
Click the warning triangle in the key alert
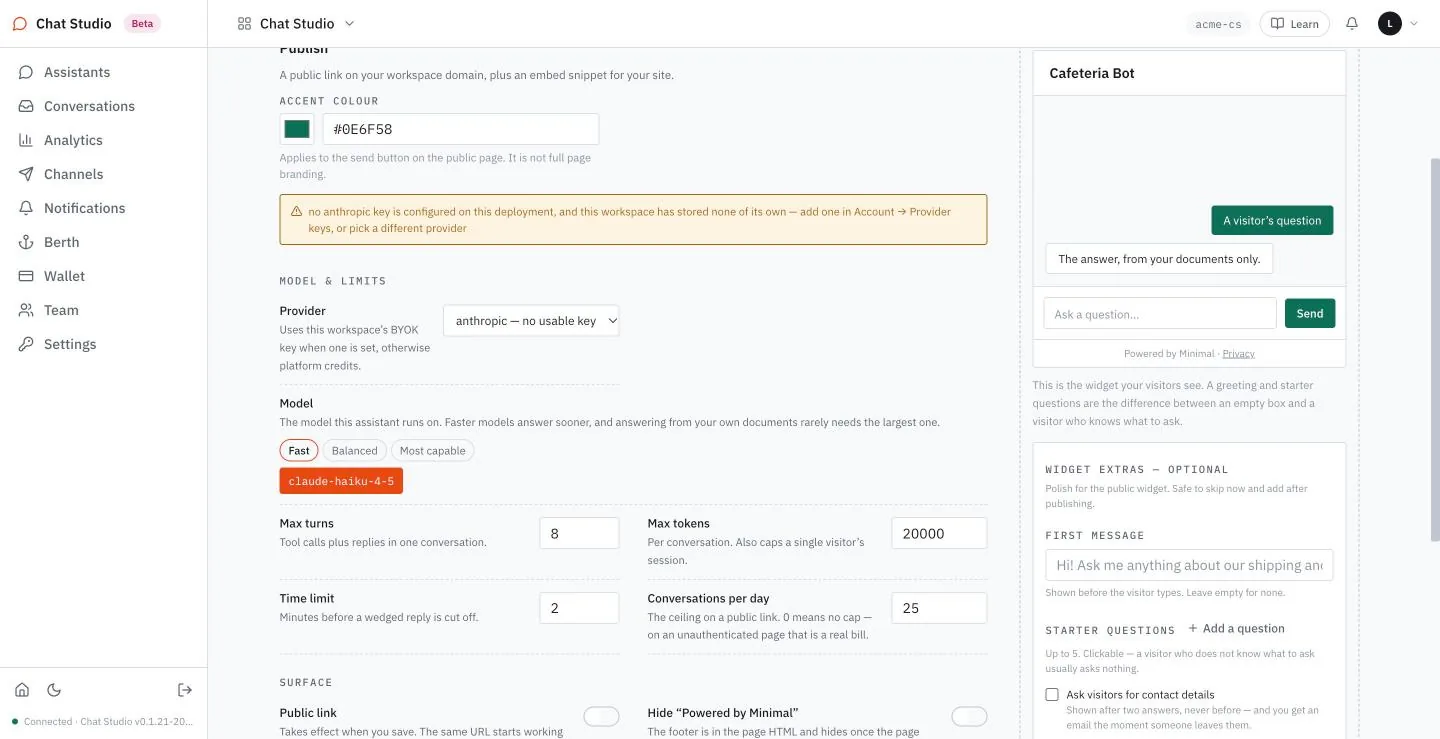[296, 212]
